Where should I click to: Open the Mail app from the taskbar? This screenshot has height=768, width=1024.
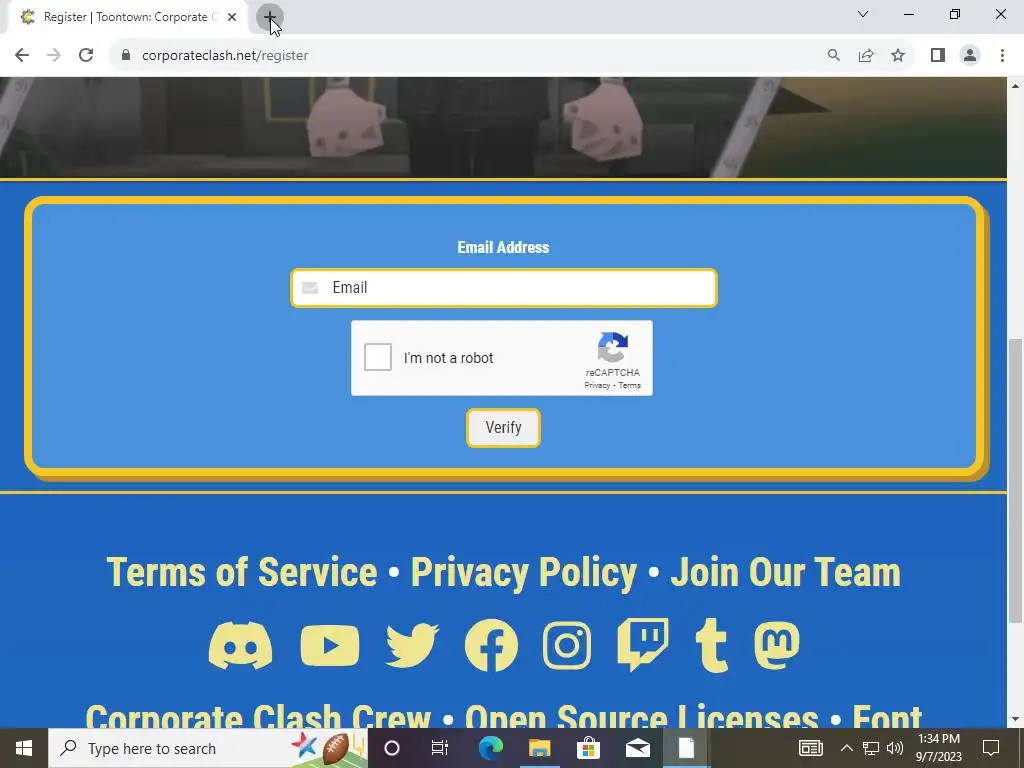[637, 748]
